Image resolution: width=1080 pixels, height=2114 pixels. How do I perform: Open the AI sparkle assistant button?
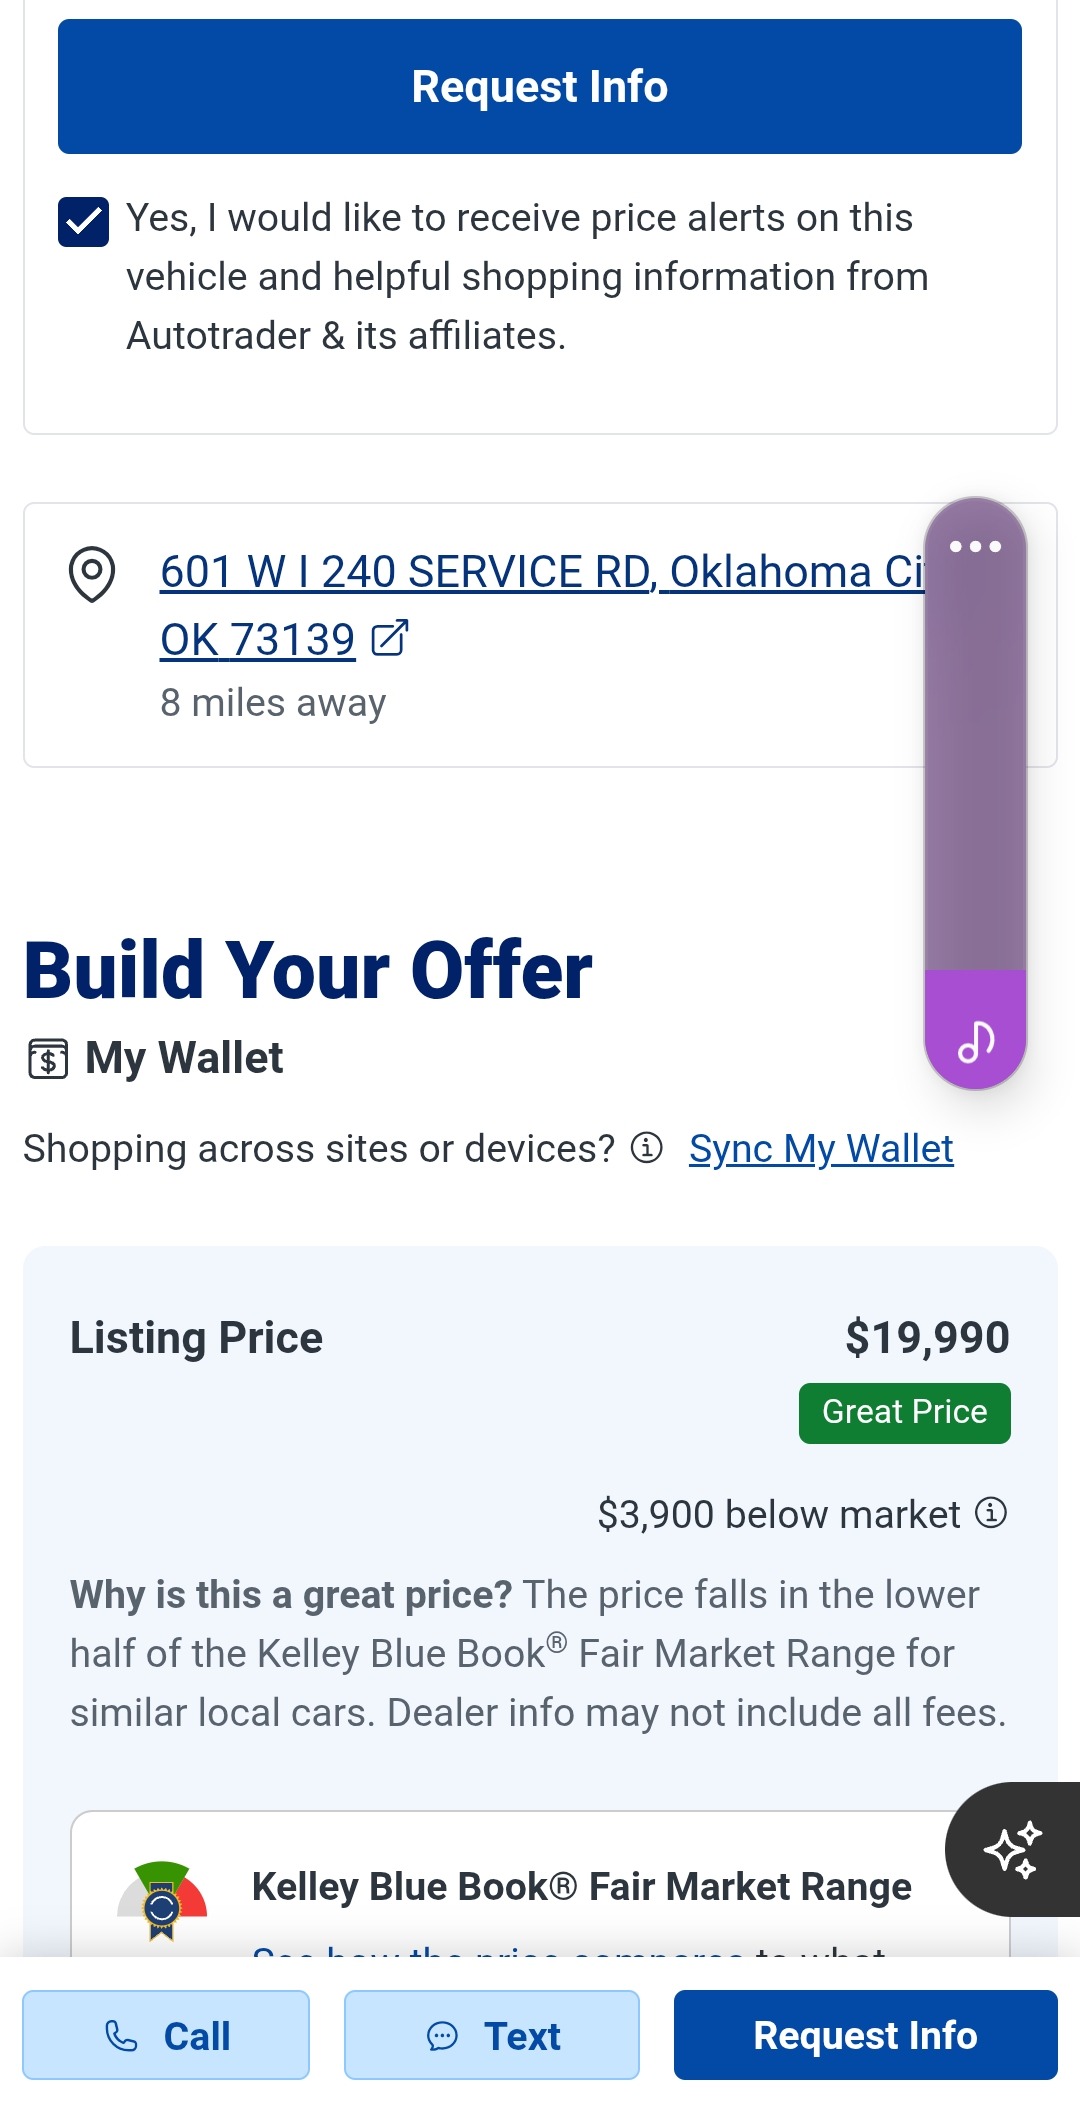pos(1013,1849)
